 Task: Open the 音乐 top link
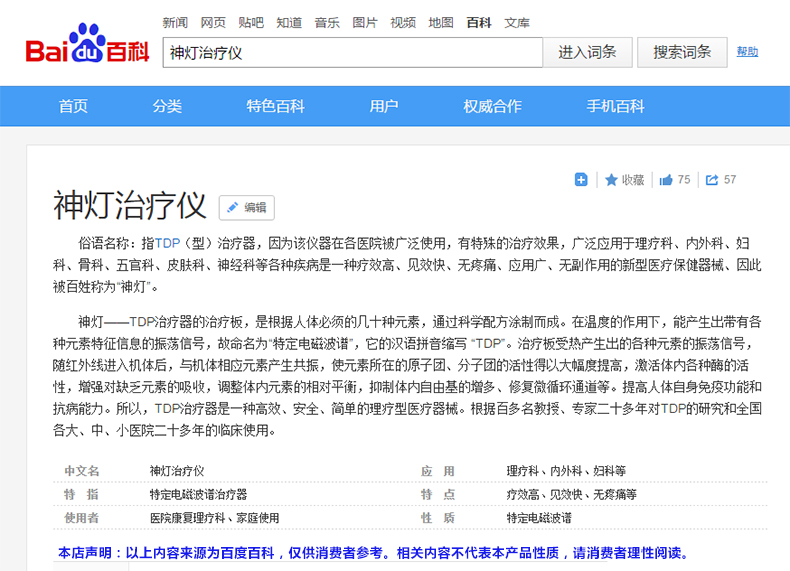[x=327, y=23]
